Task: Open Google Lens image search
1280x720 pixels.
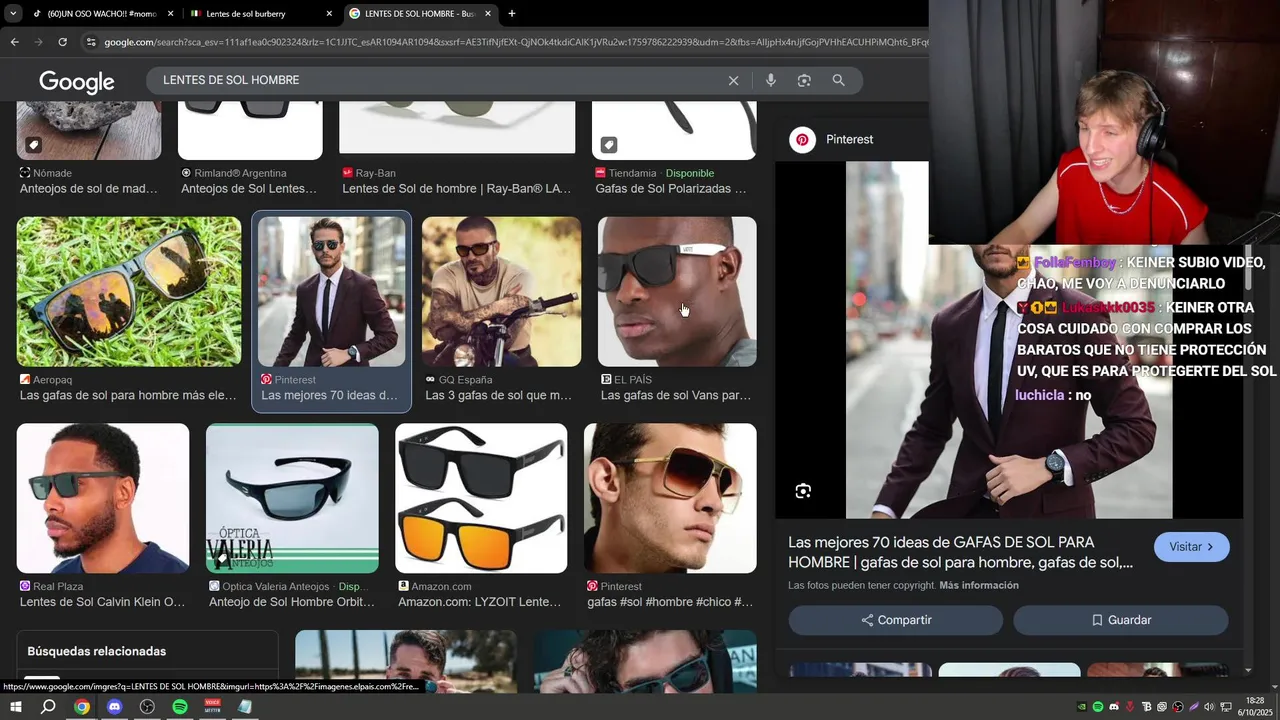Action: tap(804, 81)
